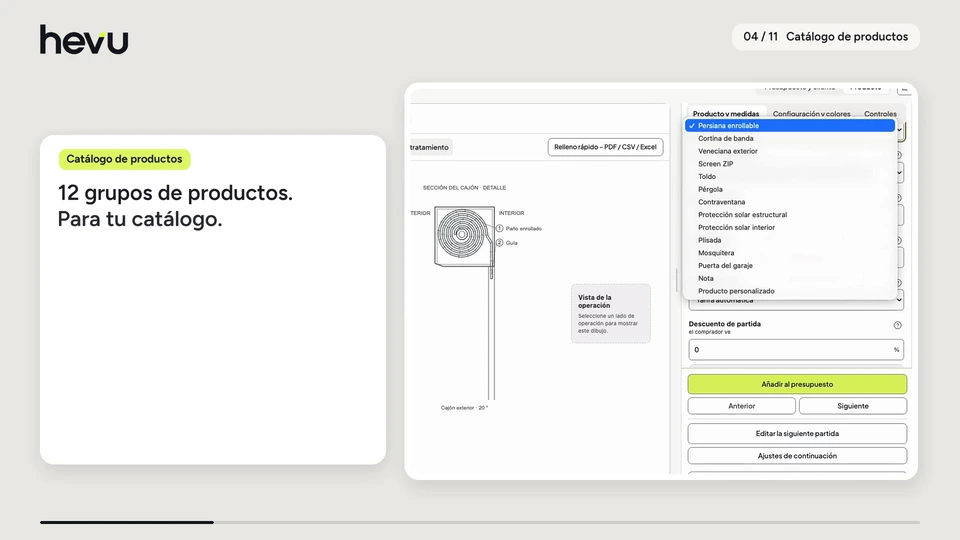The width and height of the screenshot is (960, 540).
Task: Open the tarifa automática dropdown arrow
Action: pyautogui.click(x=899, y=300)
